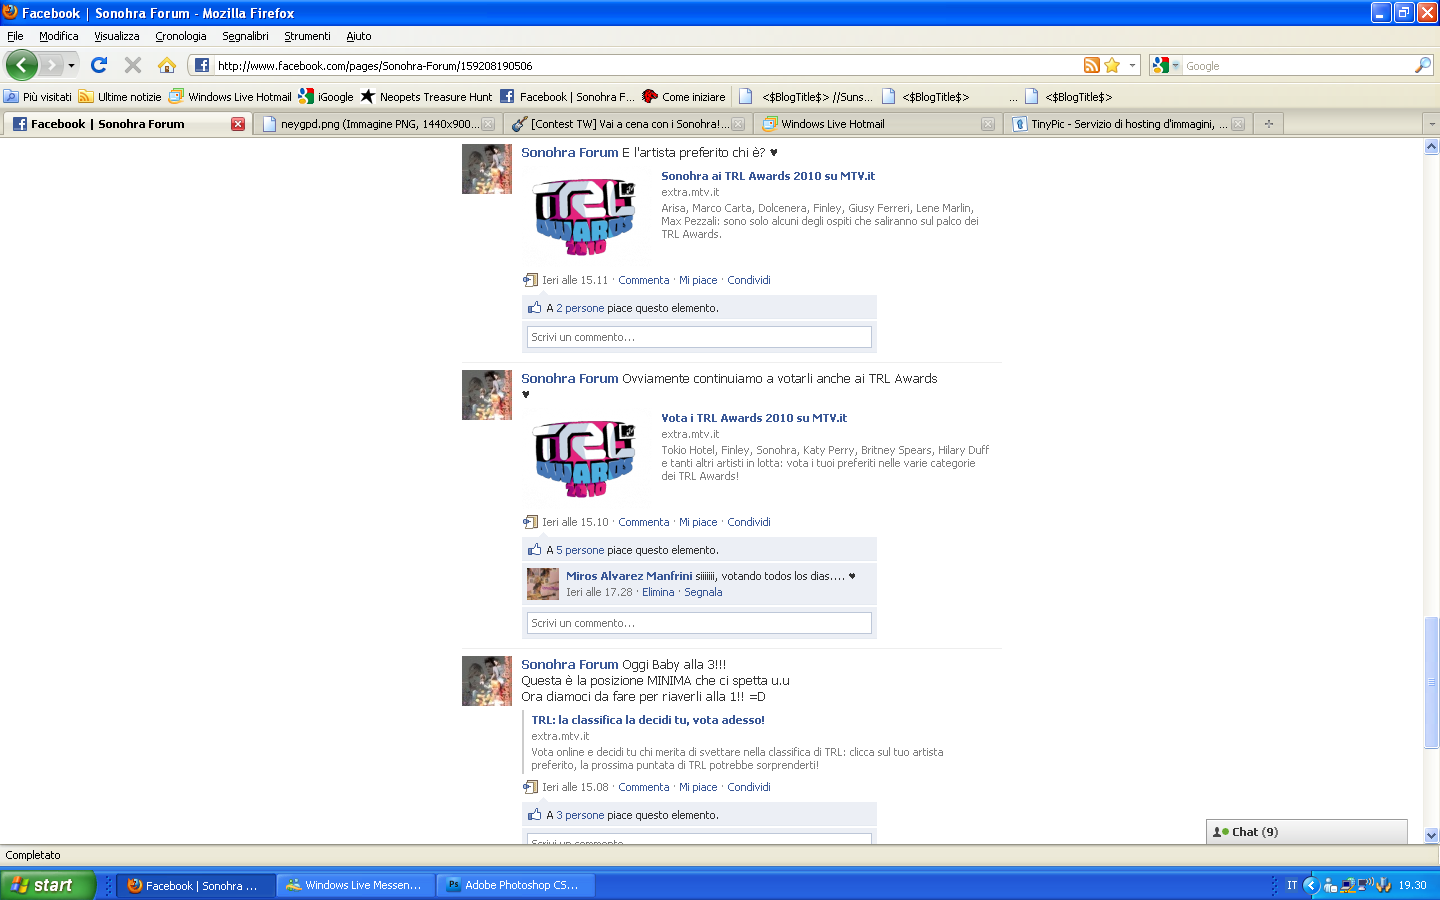Click the Facebook favicon in the address bar
Image resolution: width=1440 pixels, height=900 pixels.
tap(202, 65)
